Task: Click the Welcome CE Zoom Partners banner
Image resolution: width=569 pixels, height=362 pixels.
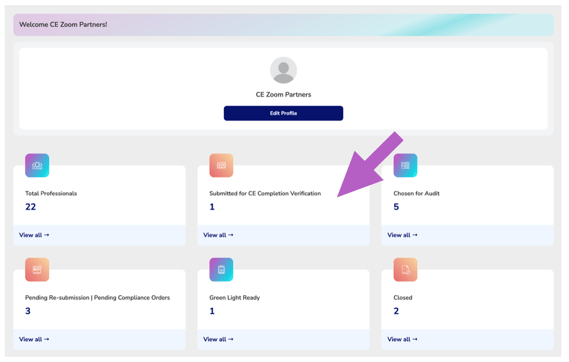Action: pyautogui.click(x=283, y=25)
